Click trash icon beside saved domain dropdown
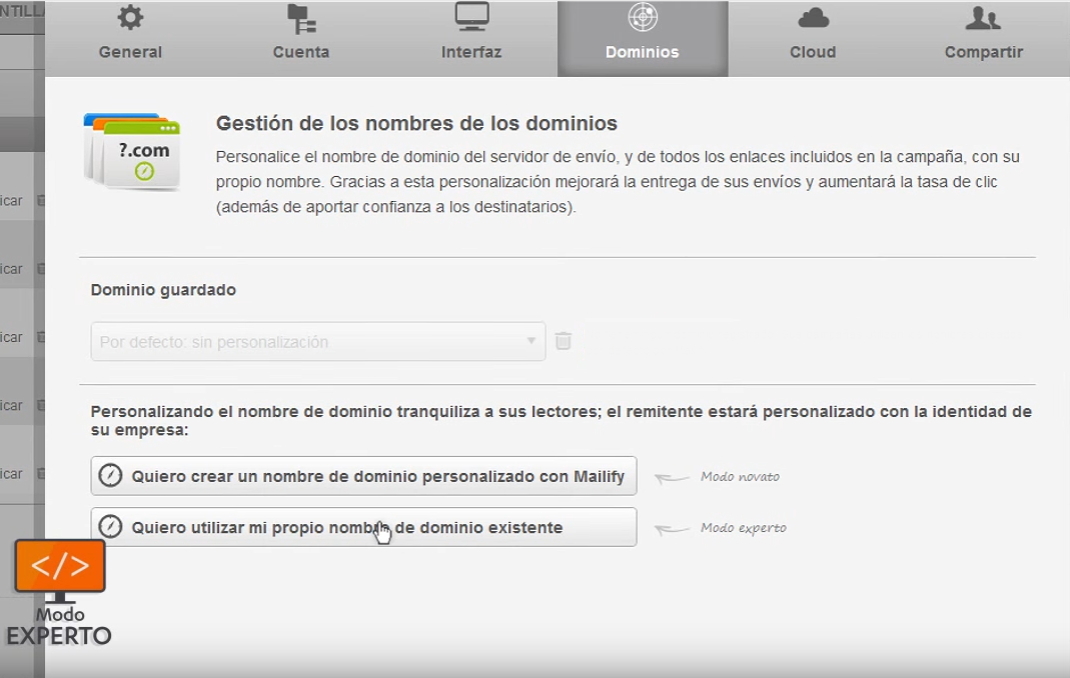This screenshot has width=1070, height=678. click(x=563, y=341)
